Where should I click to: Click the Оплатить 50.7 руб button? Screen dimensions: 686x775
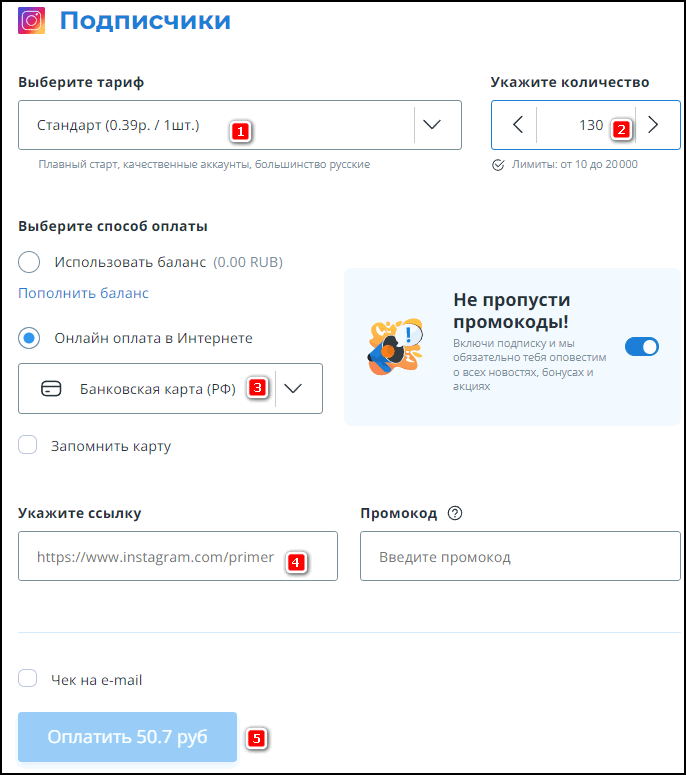point(128,737)
